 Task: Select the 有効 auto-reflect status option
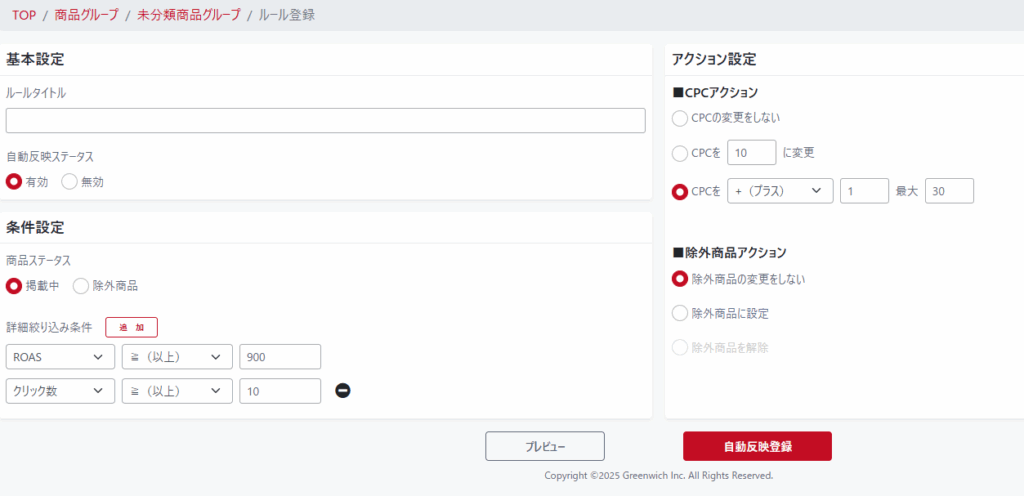[14, 182]
